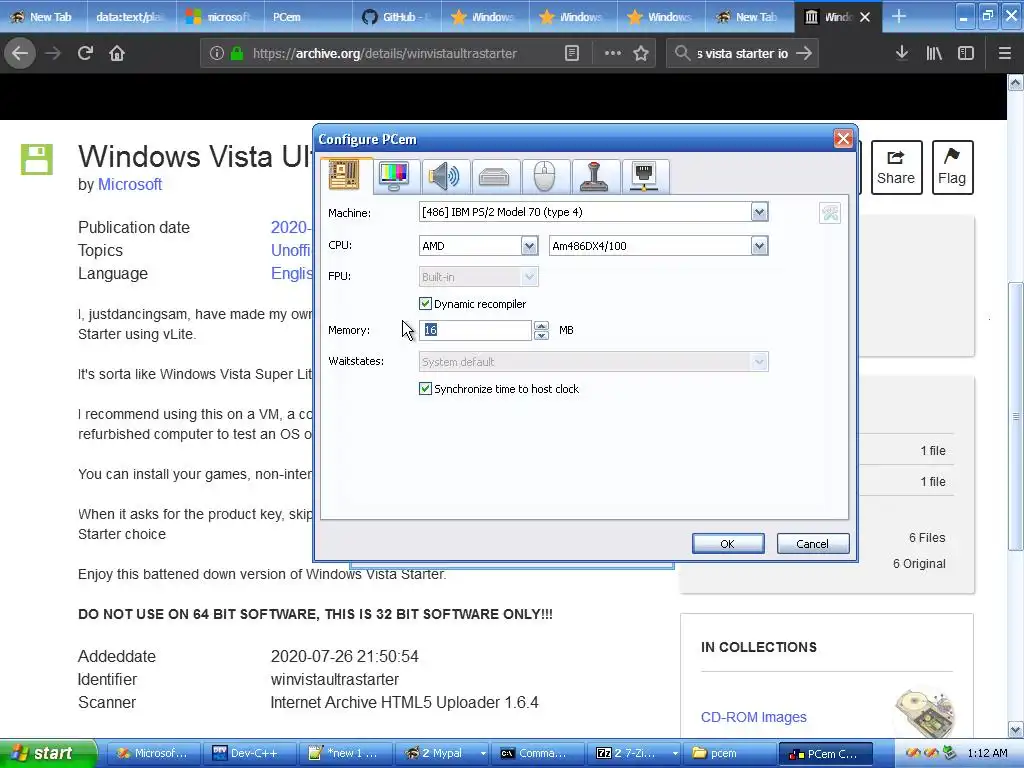Switch to Dev-C++ in the taskbar

click(x=249, y=753)
